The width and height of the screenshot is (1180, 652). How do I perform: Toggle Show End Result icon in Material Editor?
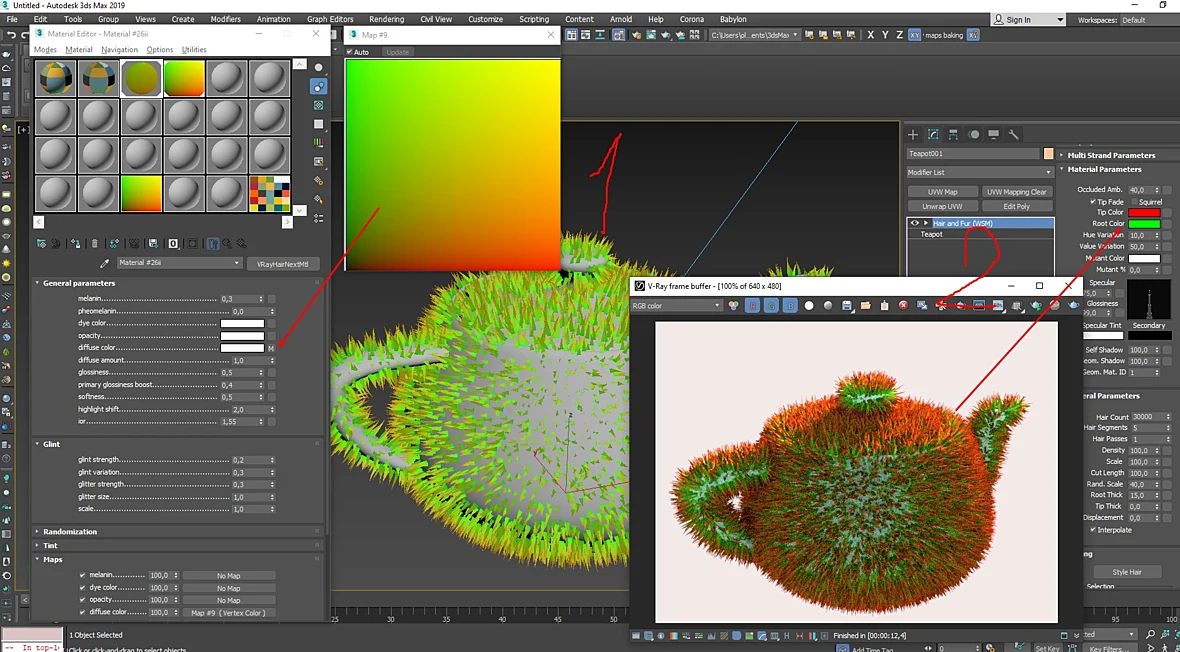point(213,243)
